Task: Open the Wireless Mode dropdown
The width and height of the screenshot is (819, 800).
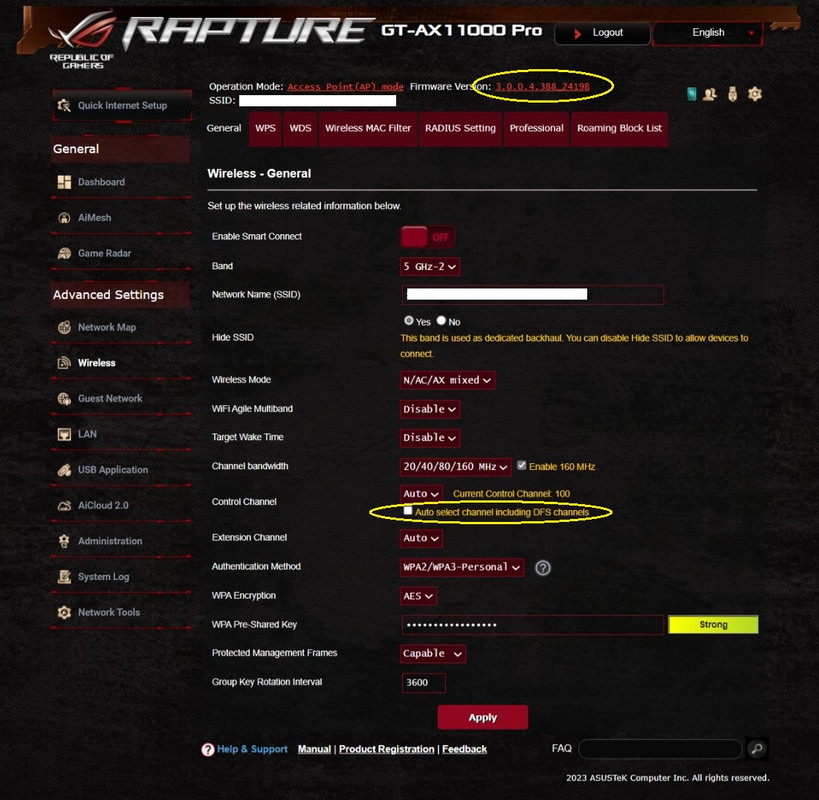Action: pos(447,380)
